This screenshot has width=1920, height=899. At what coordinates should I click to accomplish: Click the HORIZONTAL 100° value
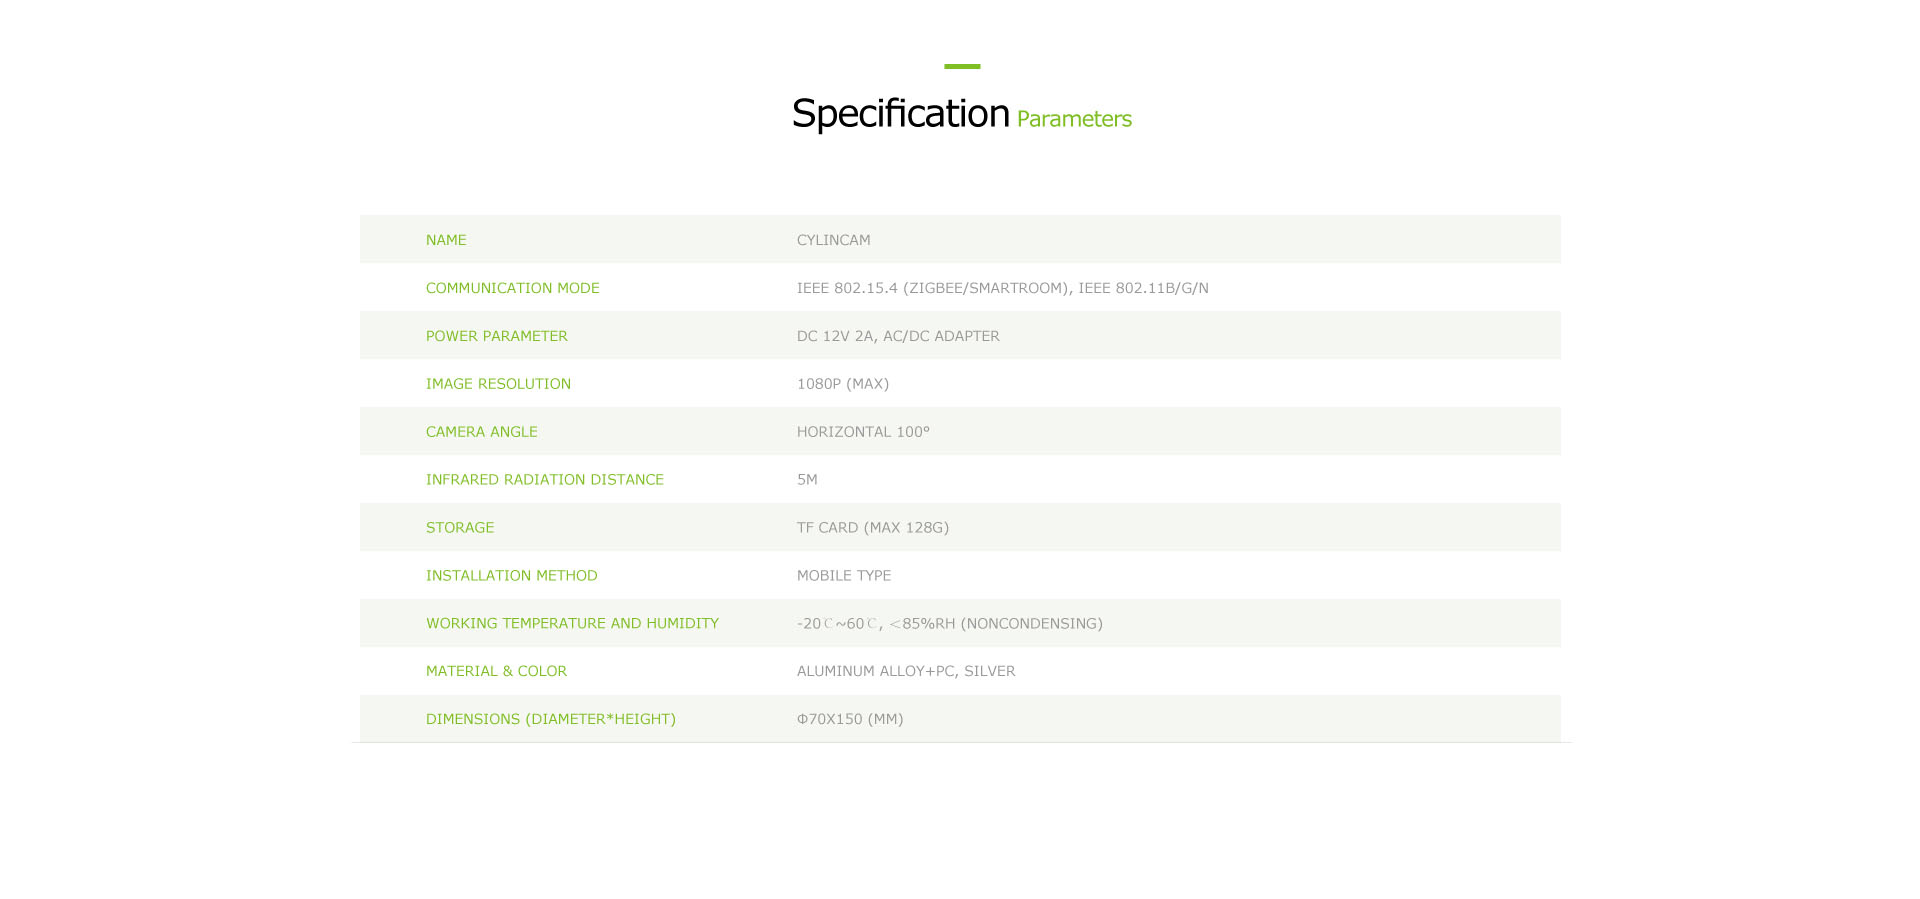[863, 432]
